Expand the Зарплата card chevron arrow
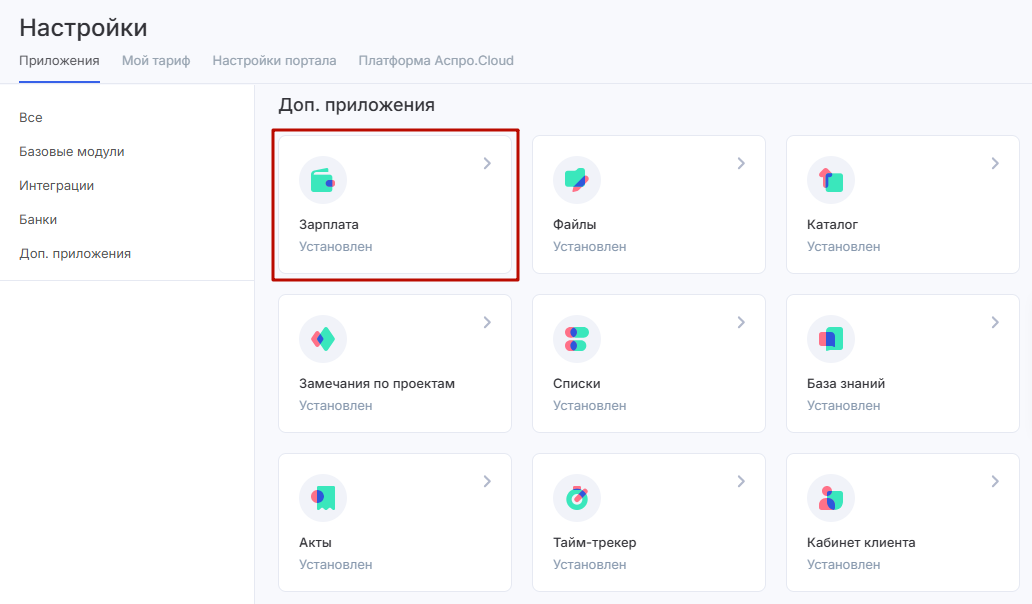 [487, 163]
